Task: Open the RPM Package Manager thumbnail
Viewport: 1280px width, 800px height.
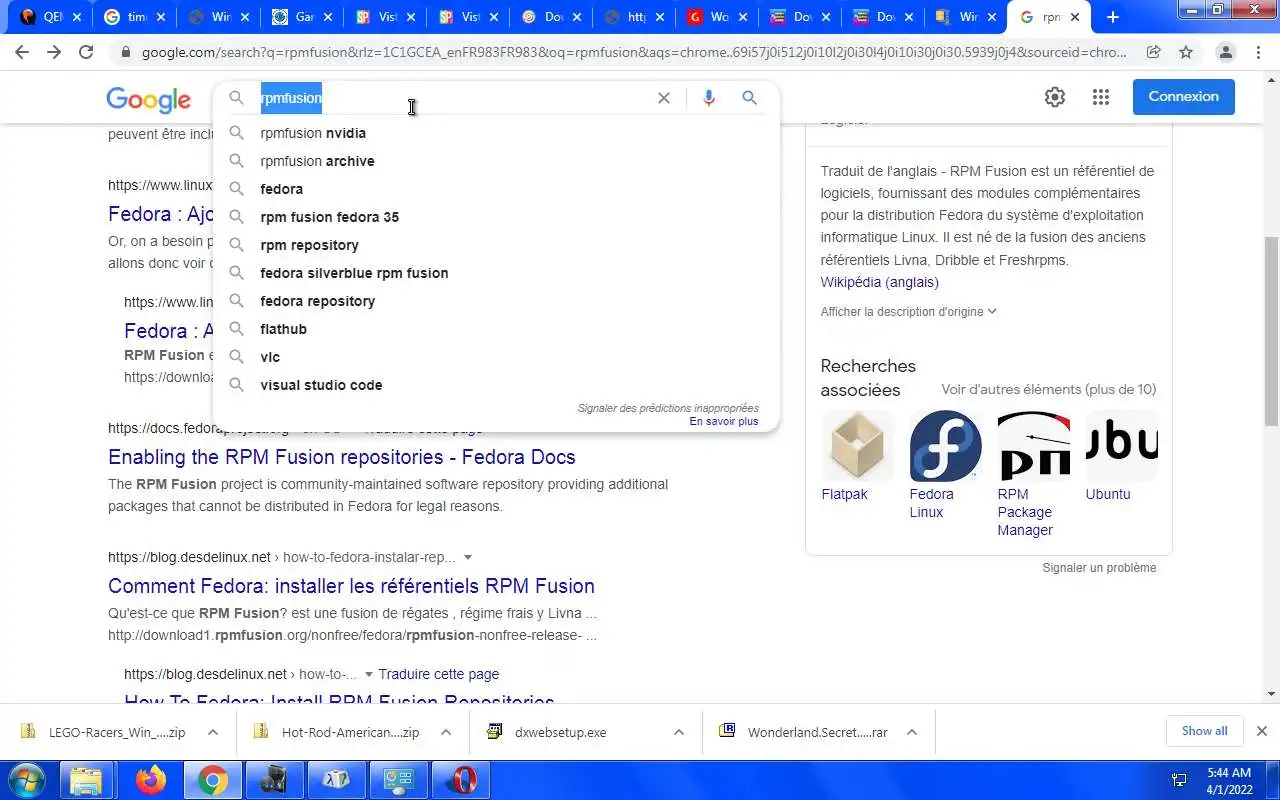Action: [x=1033, y=446]
